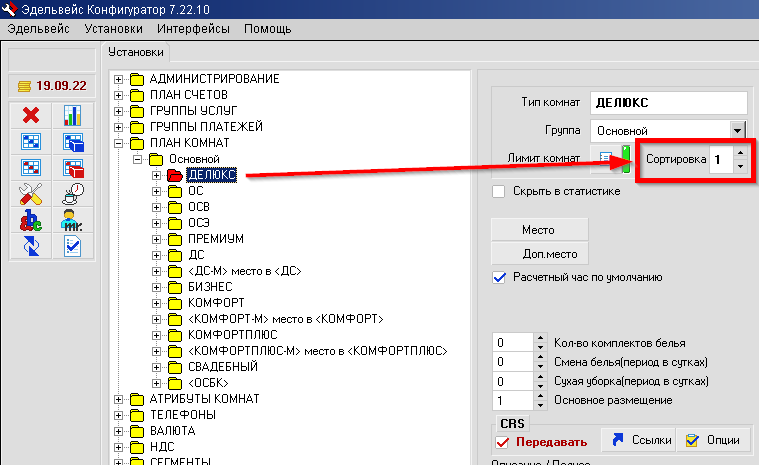
Task: Enable 'Скрыть в статистике' checkbox
Action: 499,192
